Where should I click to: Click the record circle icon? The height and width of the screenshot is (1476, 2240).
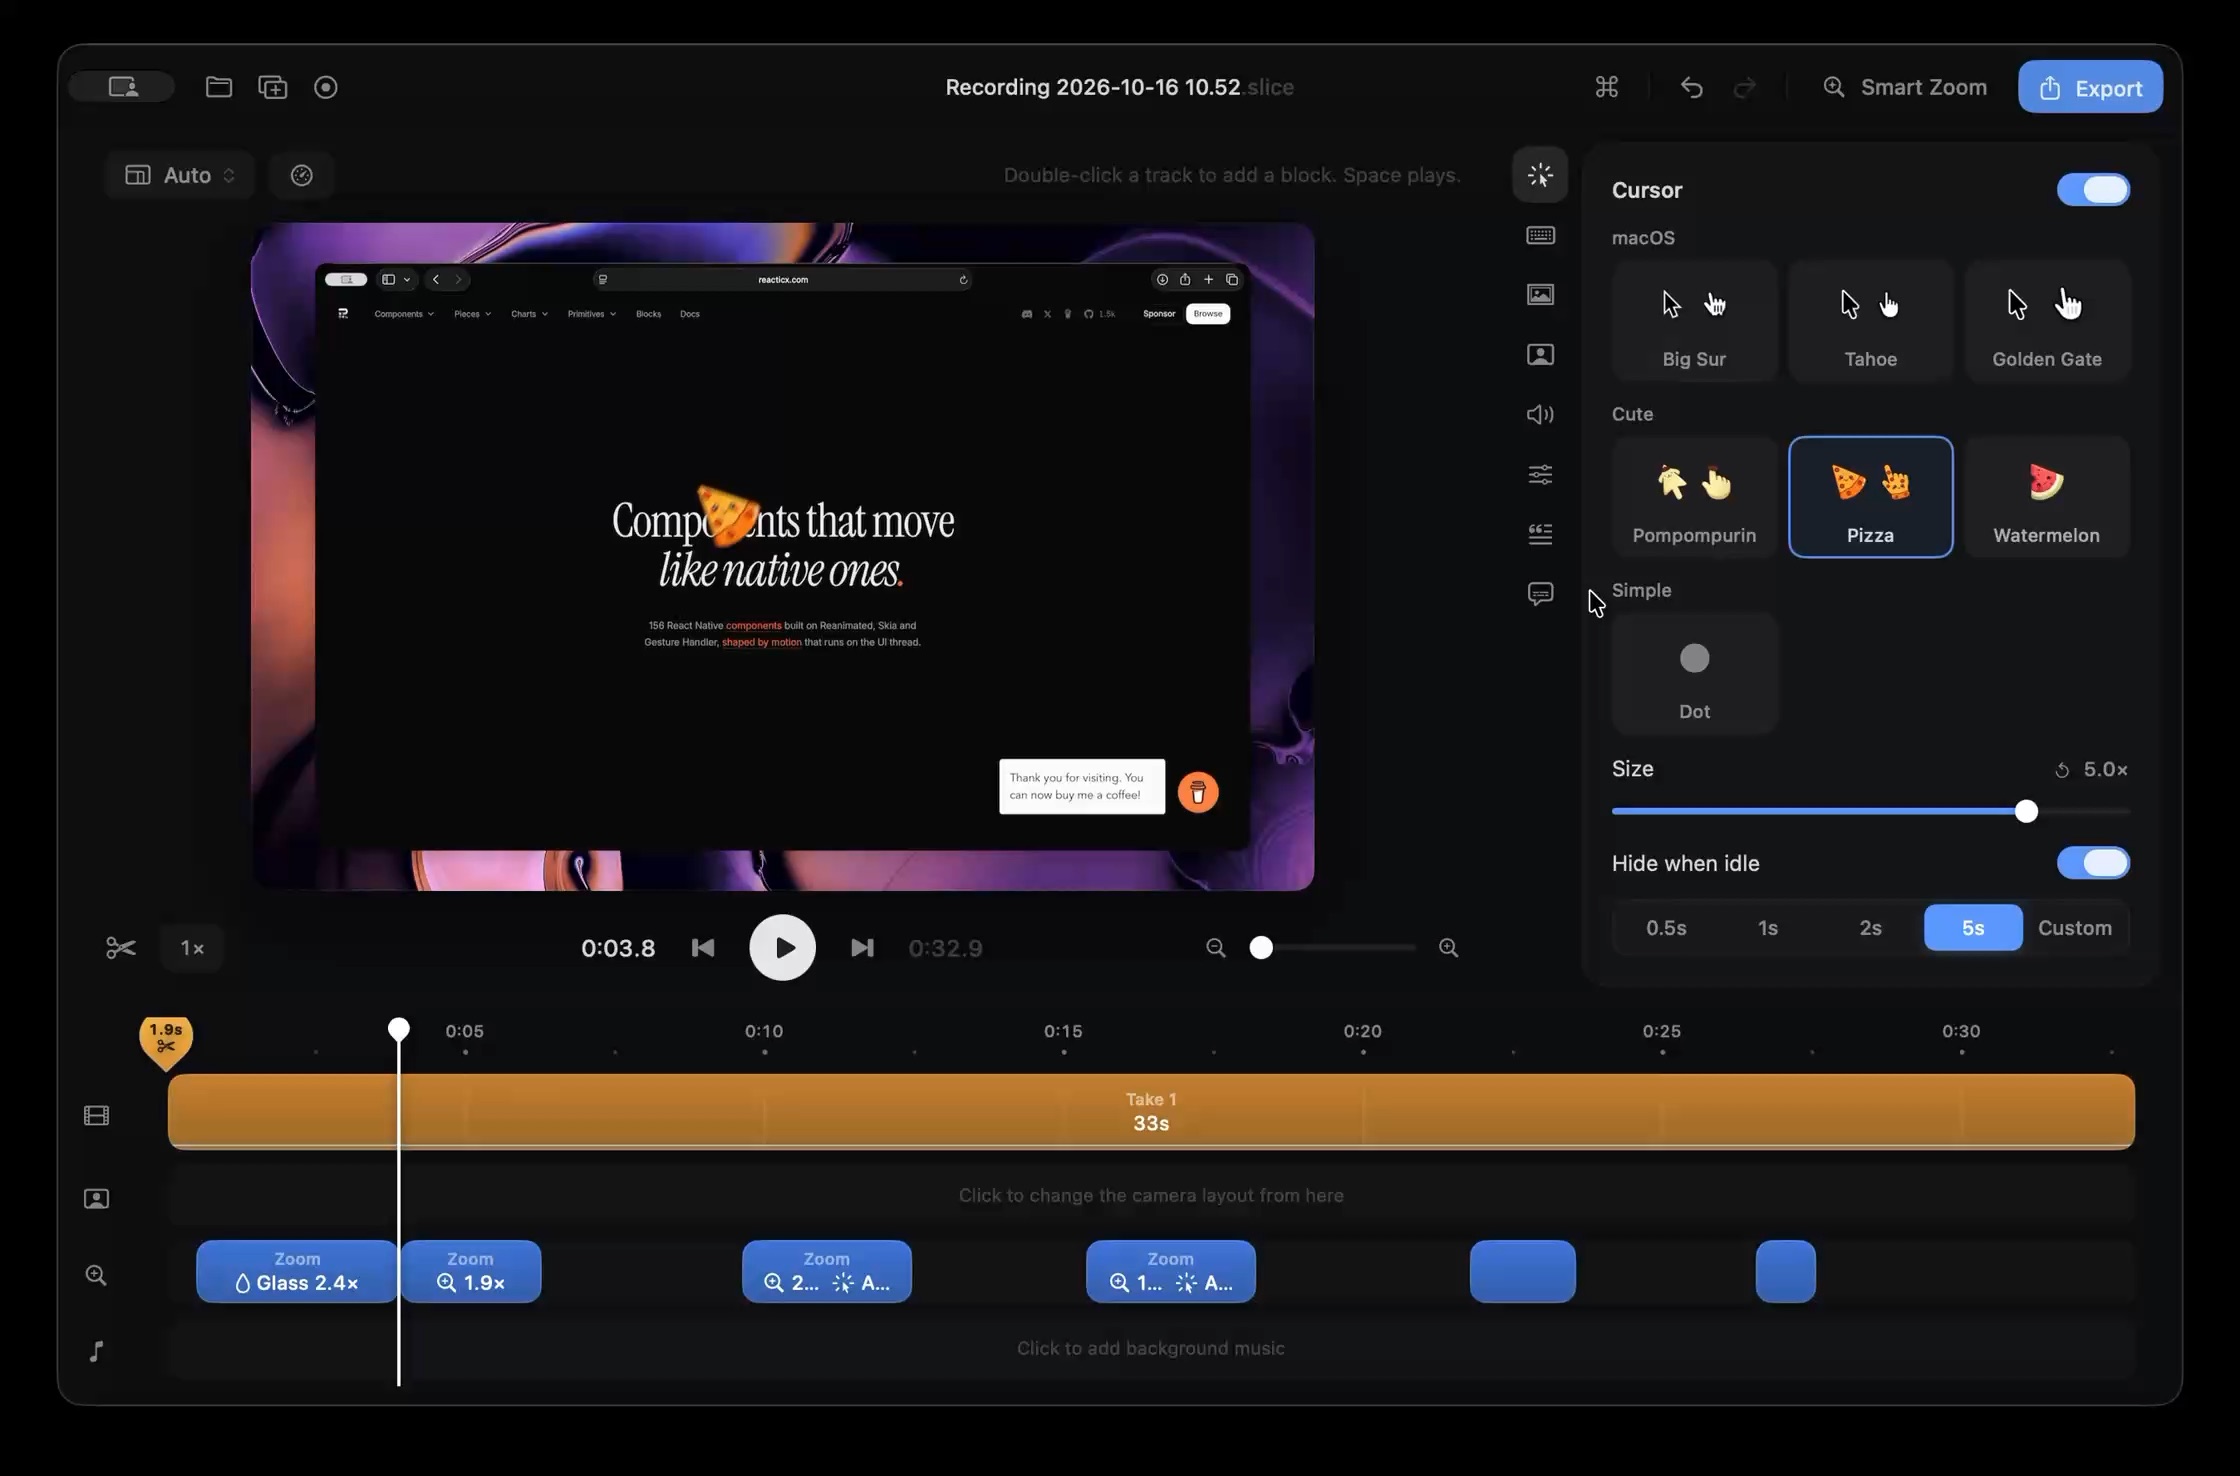tap(326, 87)
